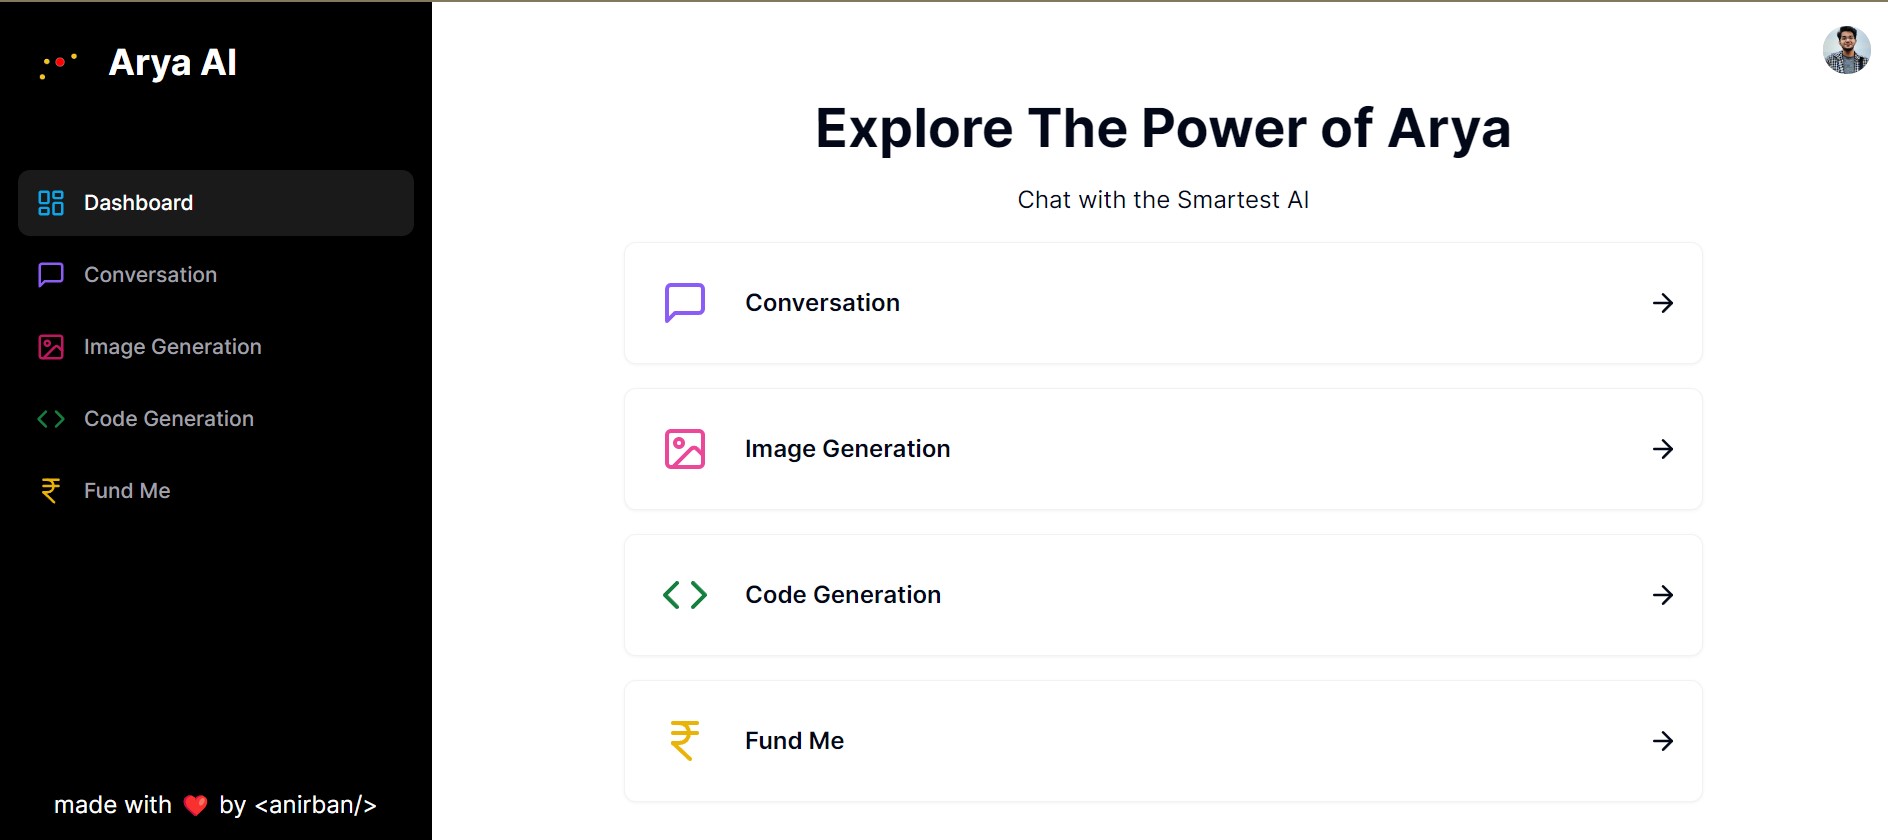The width and height of the screenshot is (1888, 840).
Task: Navigate to Code Generation in sidebar
Action: (x=168, y=419)
